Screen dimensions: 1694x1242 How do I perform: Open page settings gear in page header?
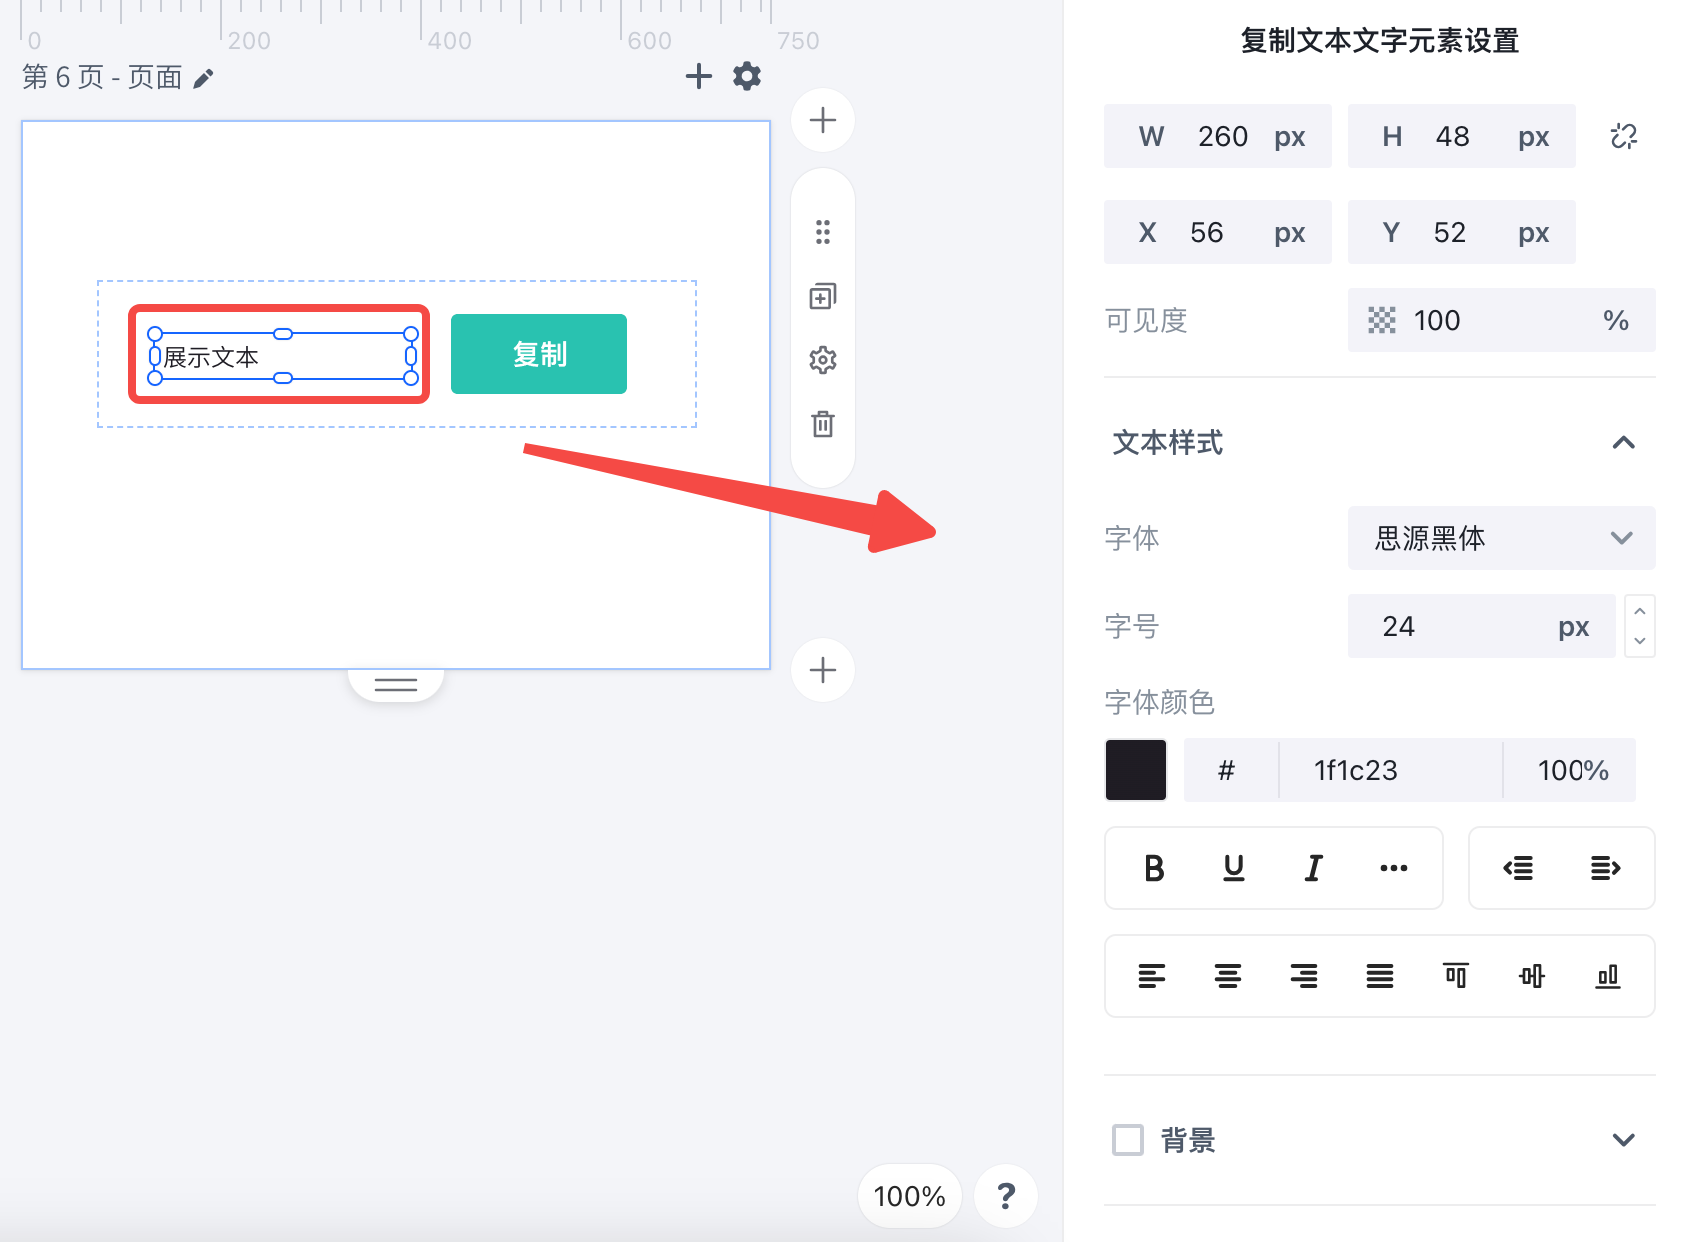[747, 76]
